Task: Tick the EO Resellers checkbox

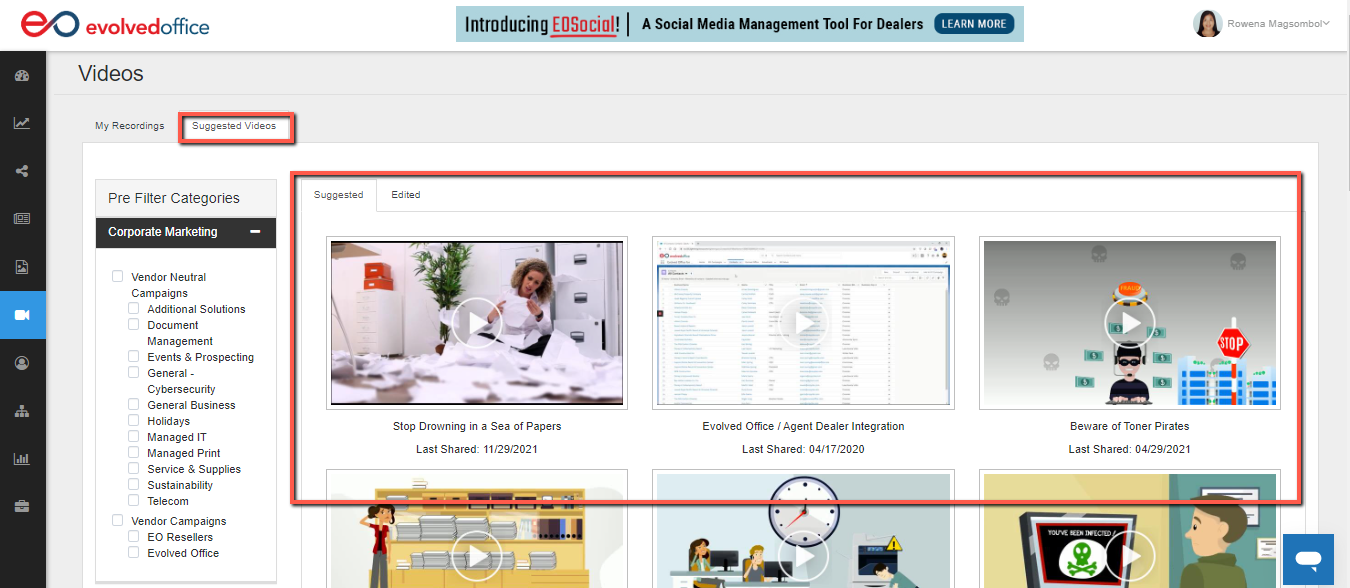Action: [134, 537]
